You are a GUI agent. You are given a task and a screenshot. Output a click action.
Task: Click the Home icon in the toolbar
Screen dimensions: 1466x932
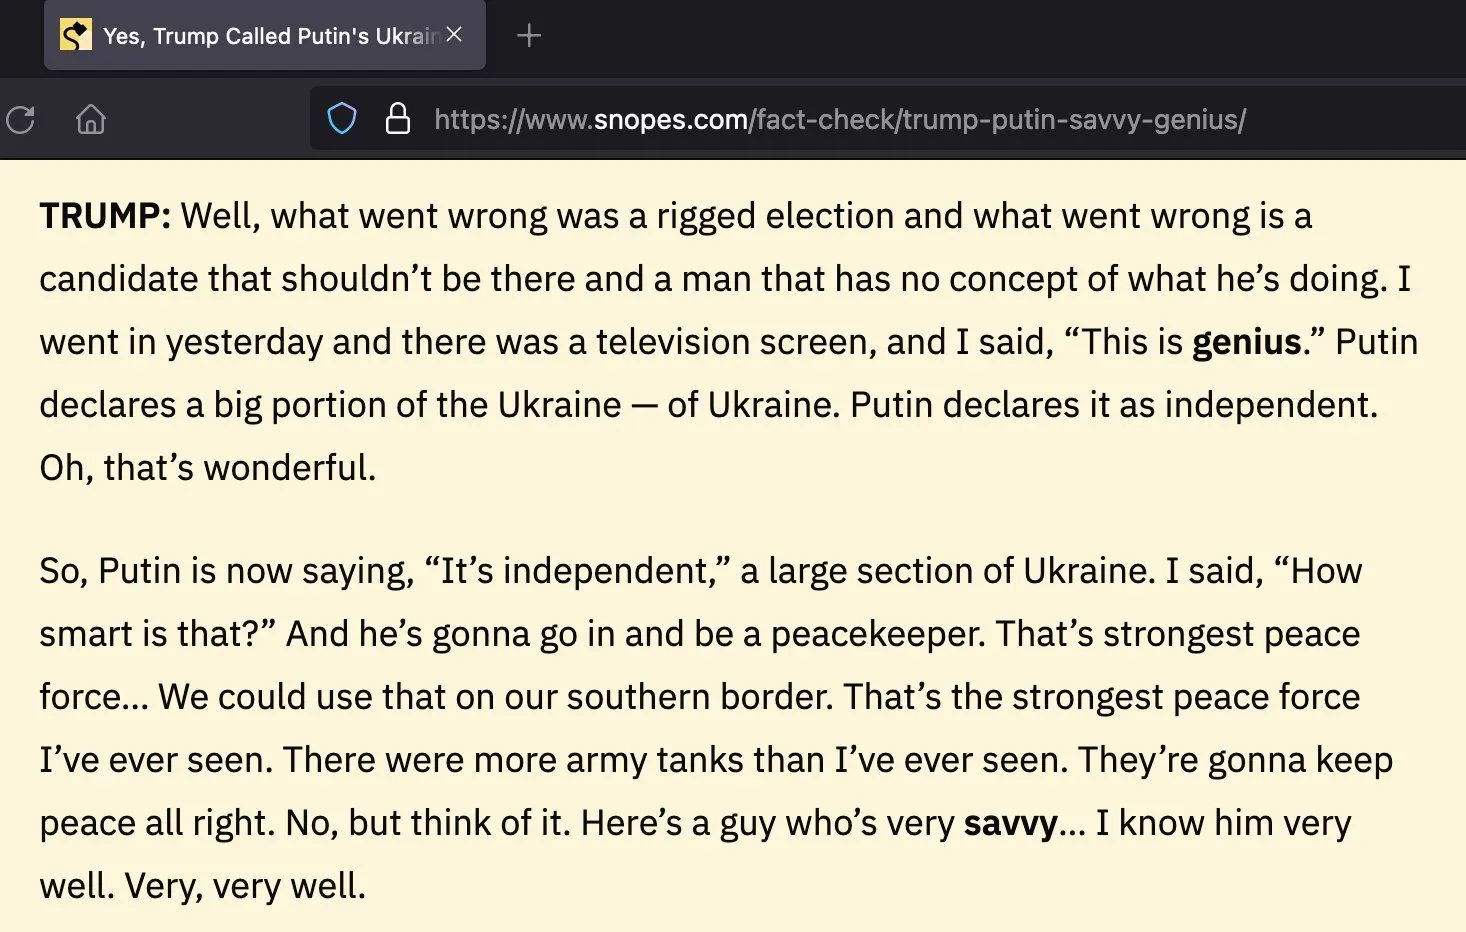pos(91,120)
